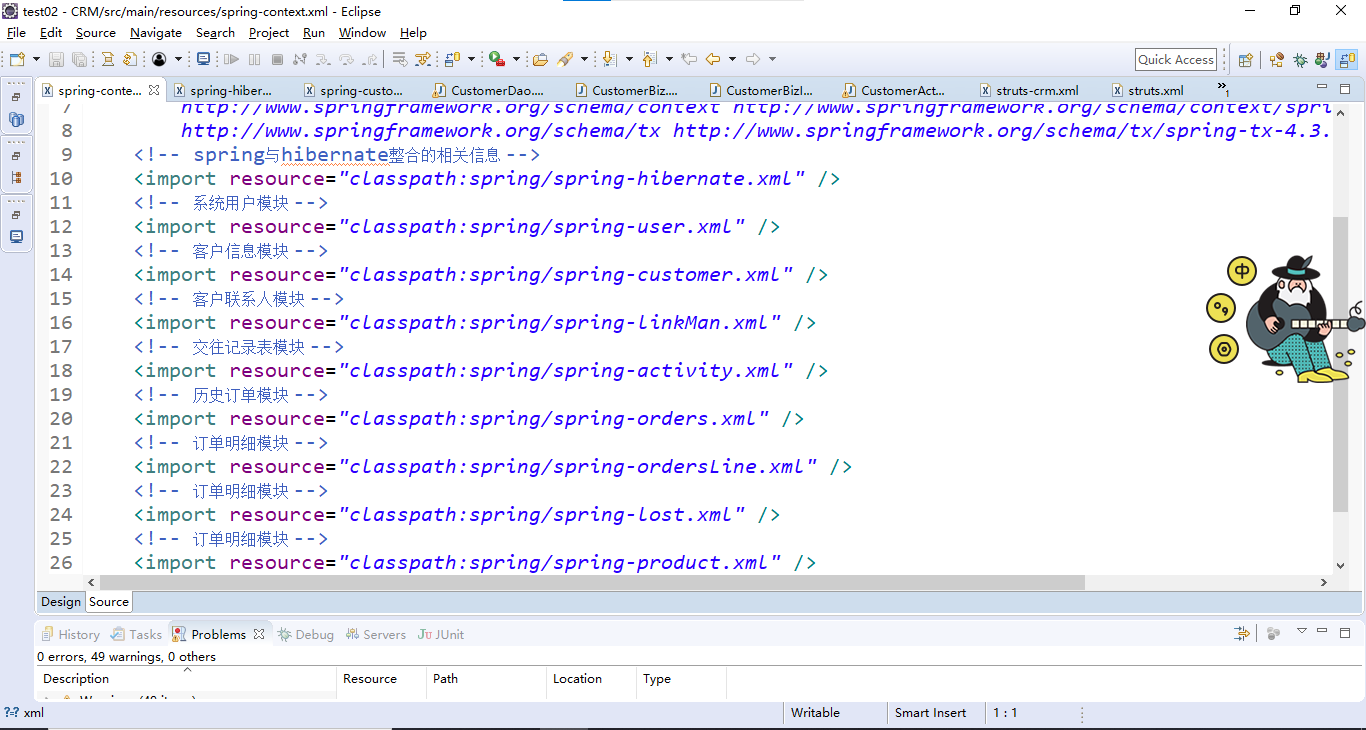Expand the Run Last Tool dropdown

516,59
